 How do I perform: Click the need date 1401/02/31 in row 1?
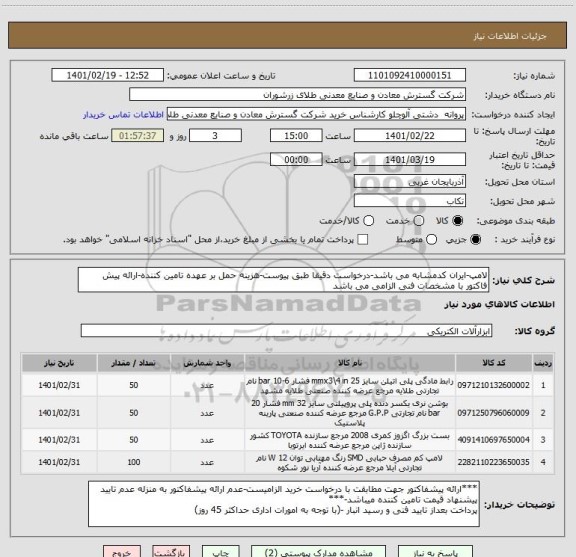point(59,385)
